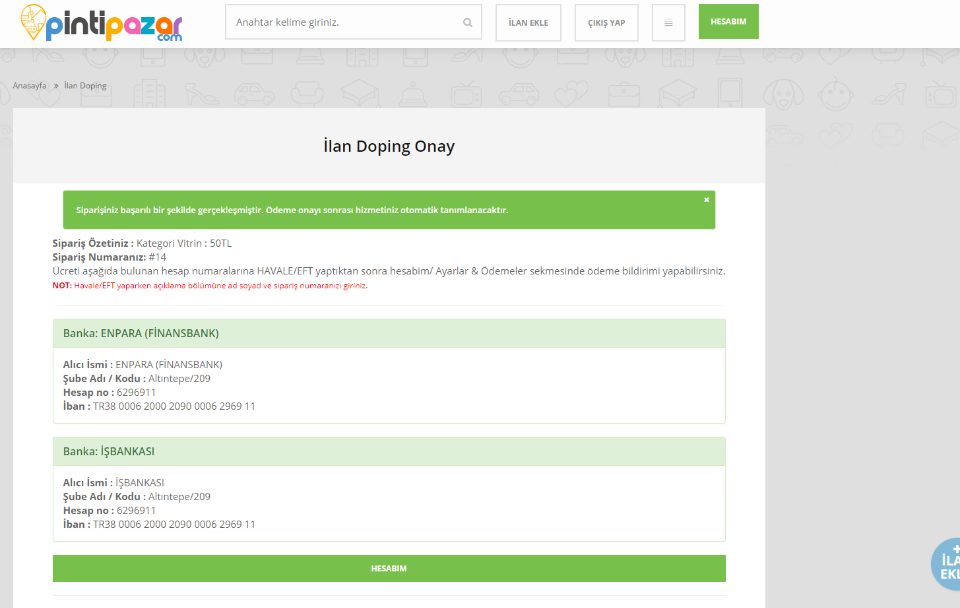960x608 pixels.
Task: Click the İŞBANKASI IBAN number
Action: tap(174, 524)
